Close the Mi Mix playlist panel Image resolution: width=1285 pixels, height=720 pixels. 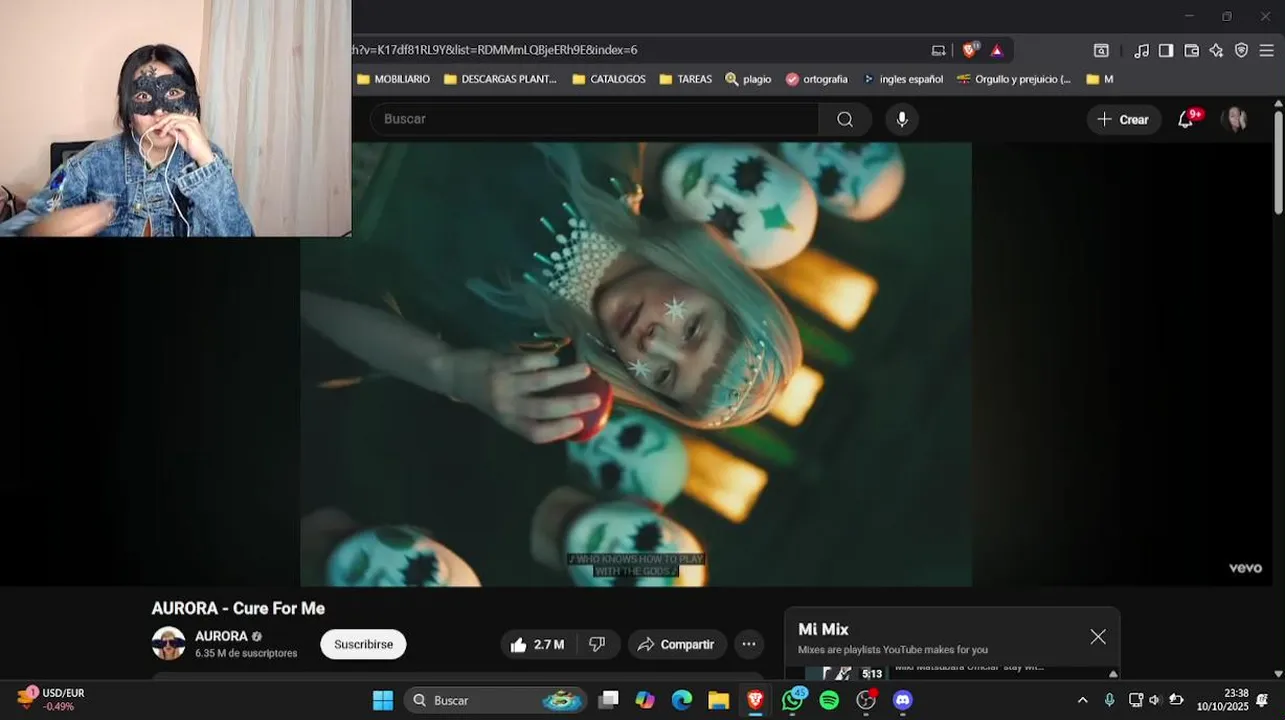coord(1098,637)
